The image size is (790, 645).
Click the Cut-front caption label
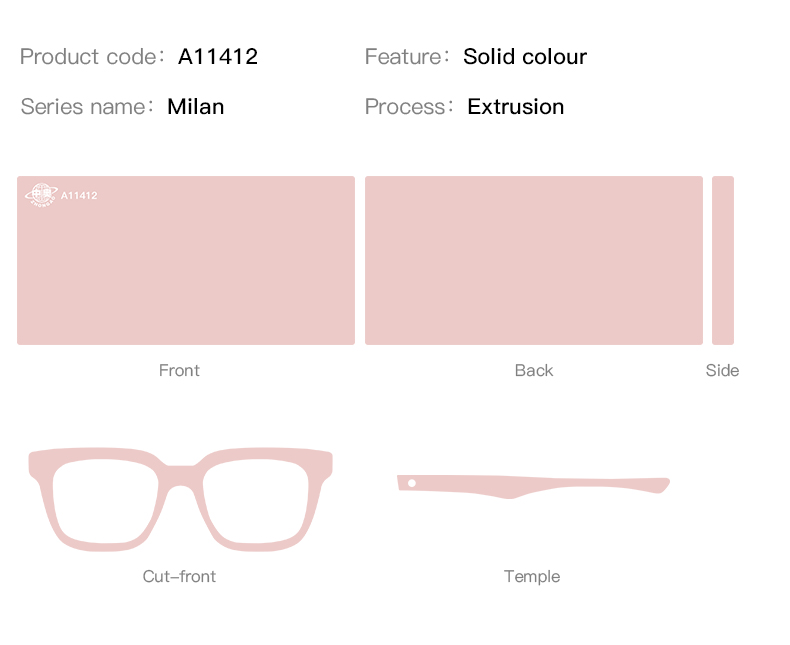pyautogui.click(x=179, y=576)
